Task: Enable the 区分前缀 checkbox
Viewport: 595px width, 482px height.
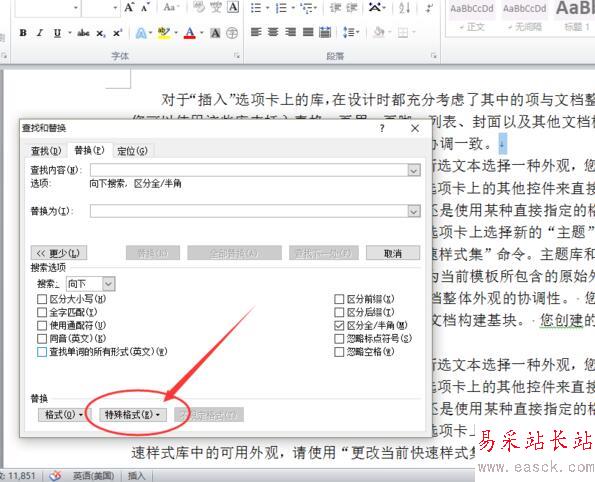Action: (x=339, y=299)
